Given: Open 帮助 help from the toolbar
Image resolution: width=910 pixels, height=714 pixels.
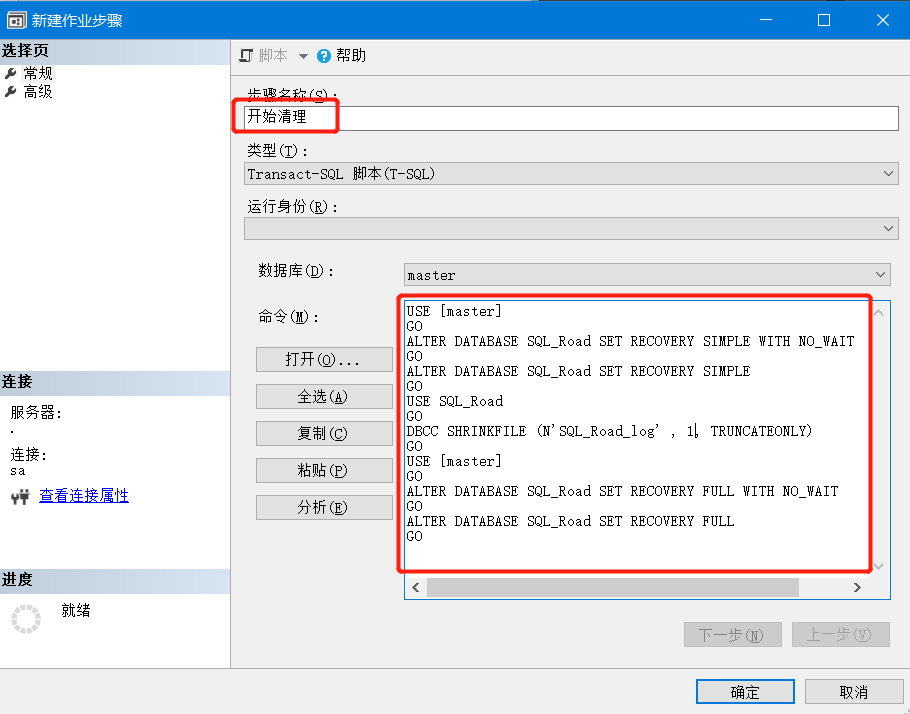Looking at the screenshot, I should [351, 56].
